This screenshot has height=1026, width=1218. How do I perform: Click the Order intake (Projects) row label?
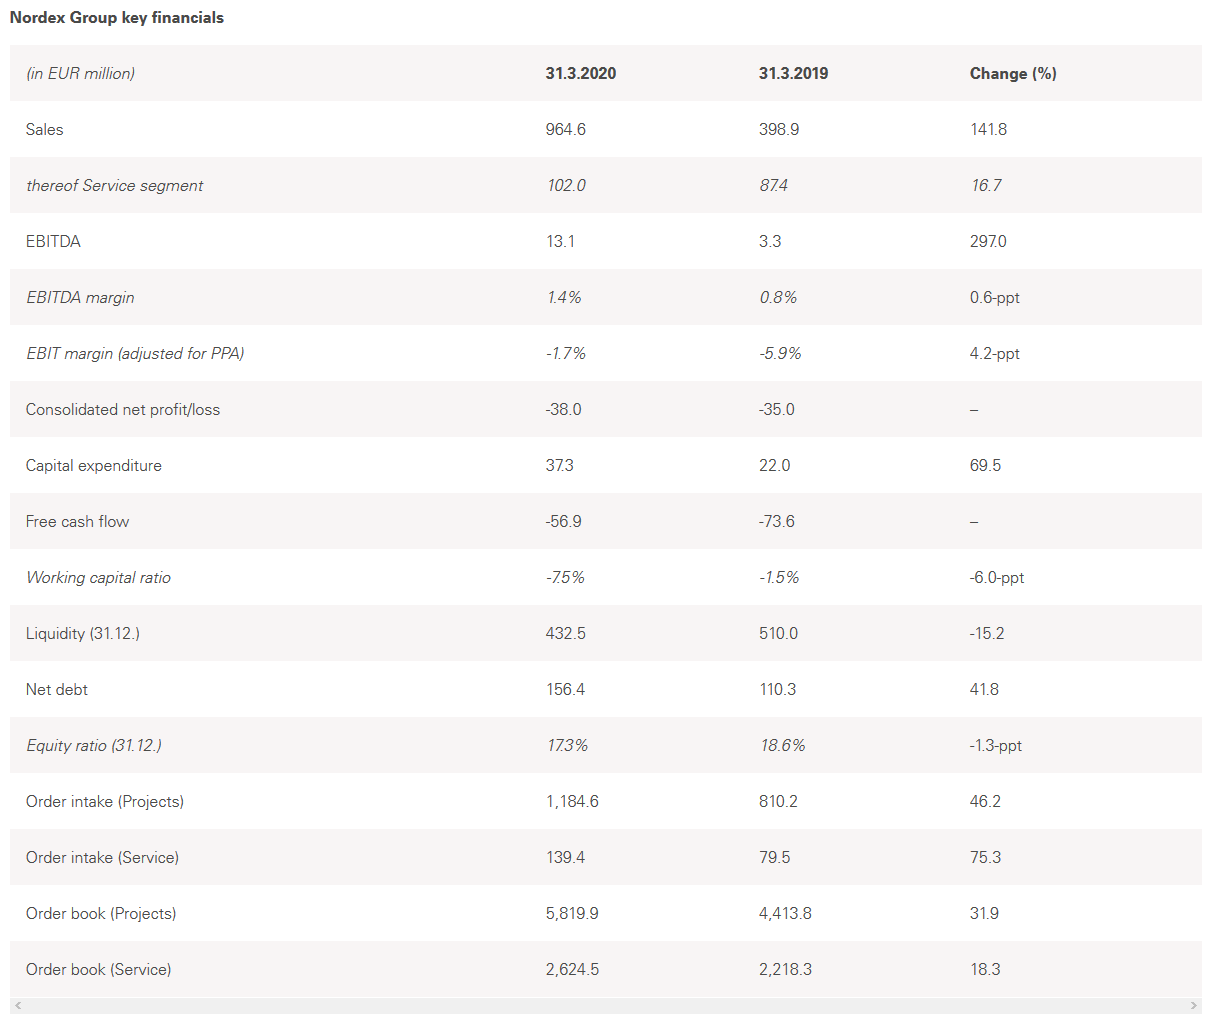tap(105, 802)
